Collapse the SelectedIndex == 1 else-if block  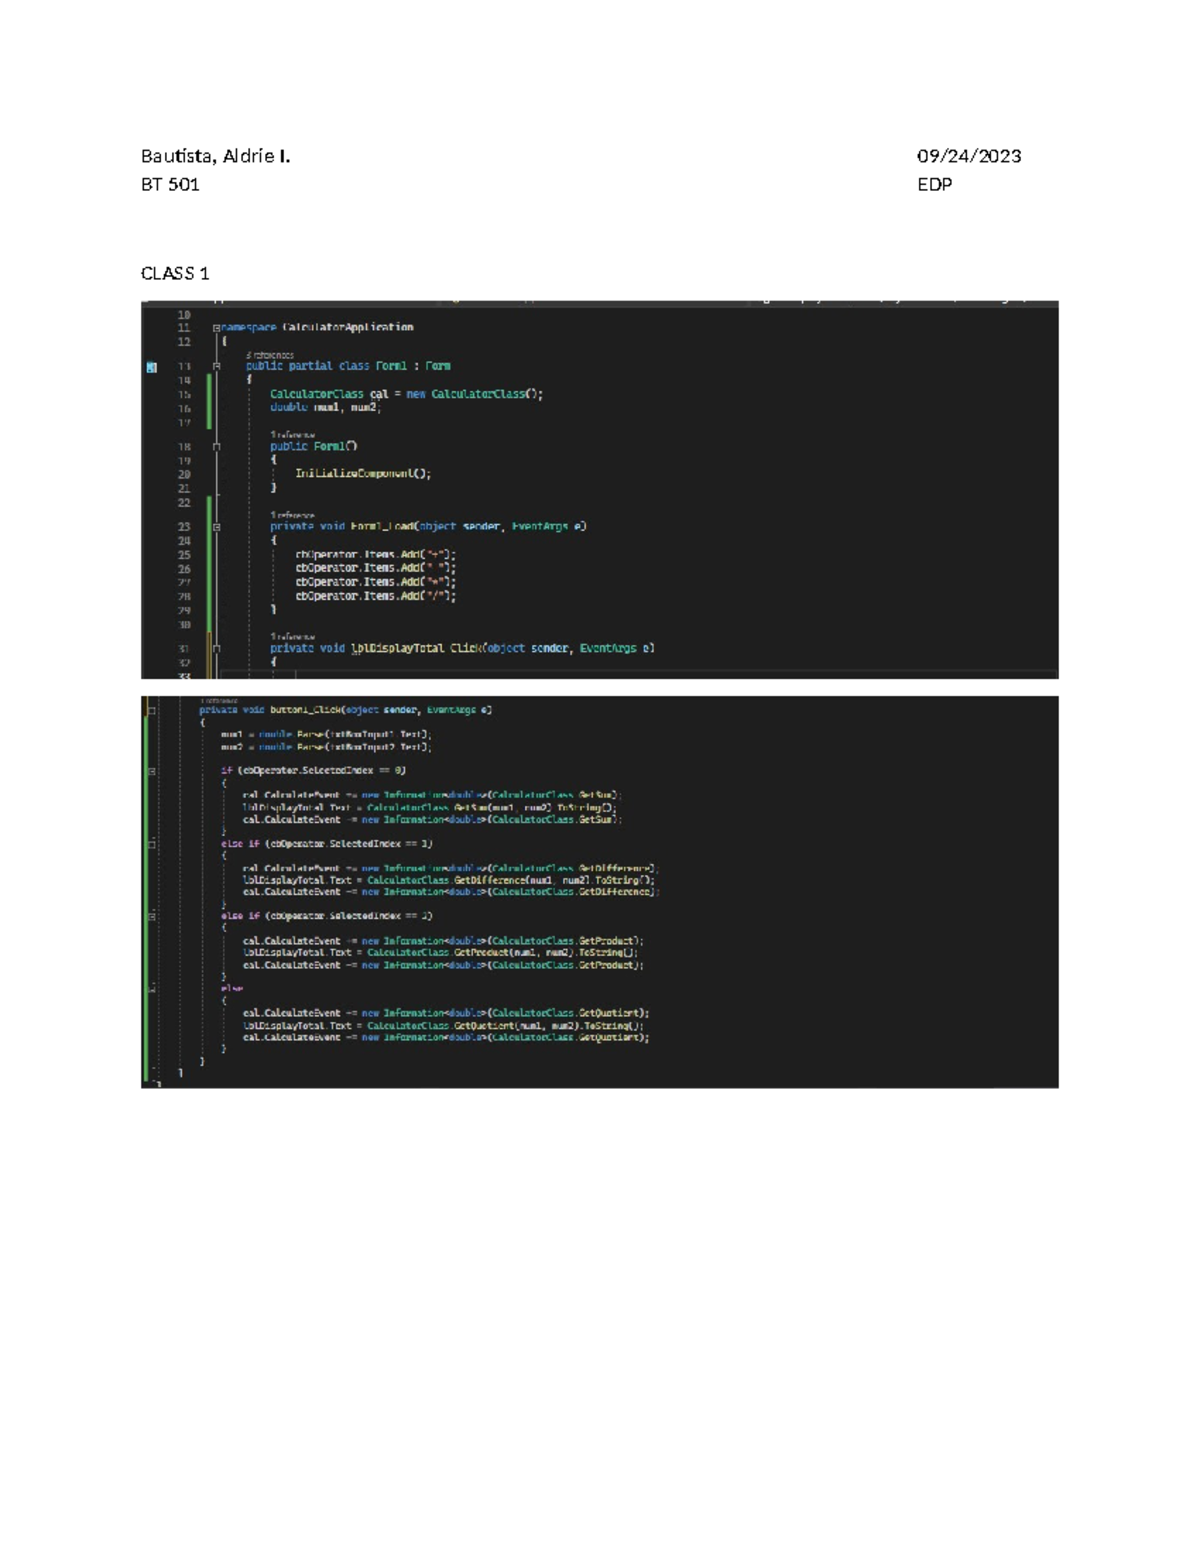(x=152, y=844)
